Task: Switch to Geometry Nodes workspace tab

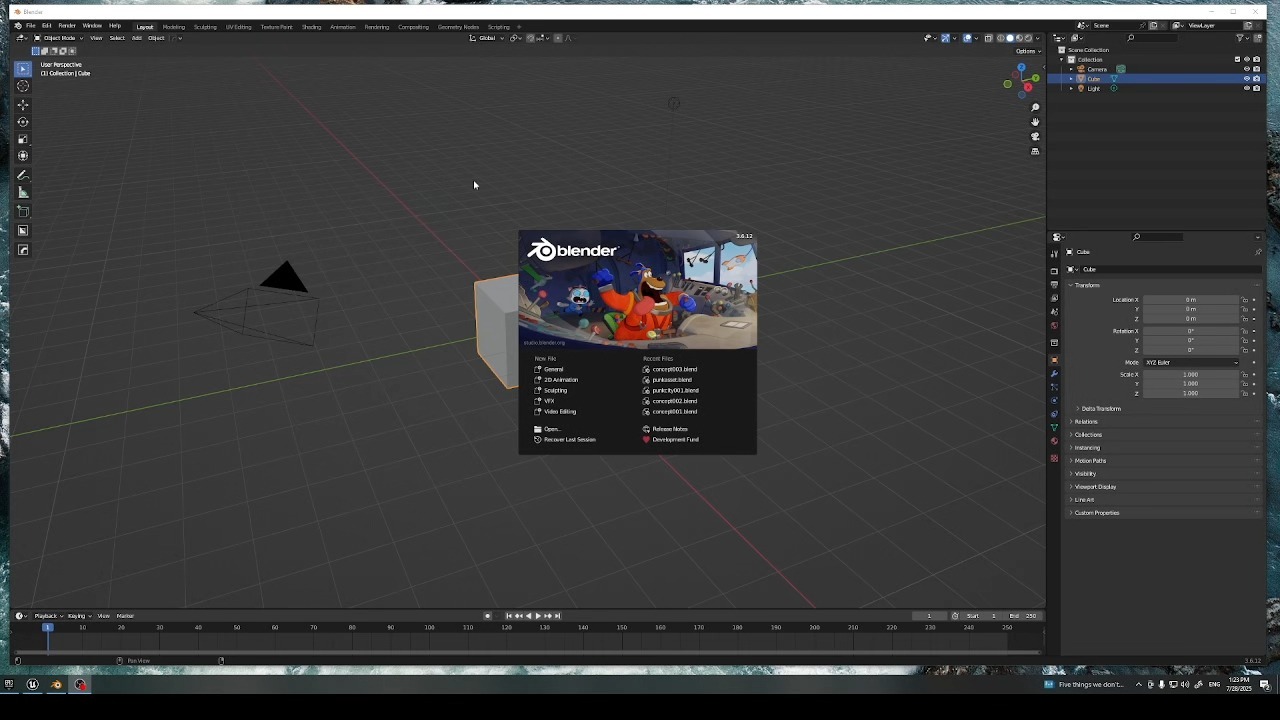Action: click(x=458, y=27)
